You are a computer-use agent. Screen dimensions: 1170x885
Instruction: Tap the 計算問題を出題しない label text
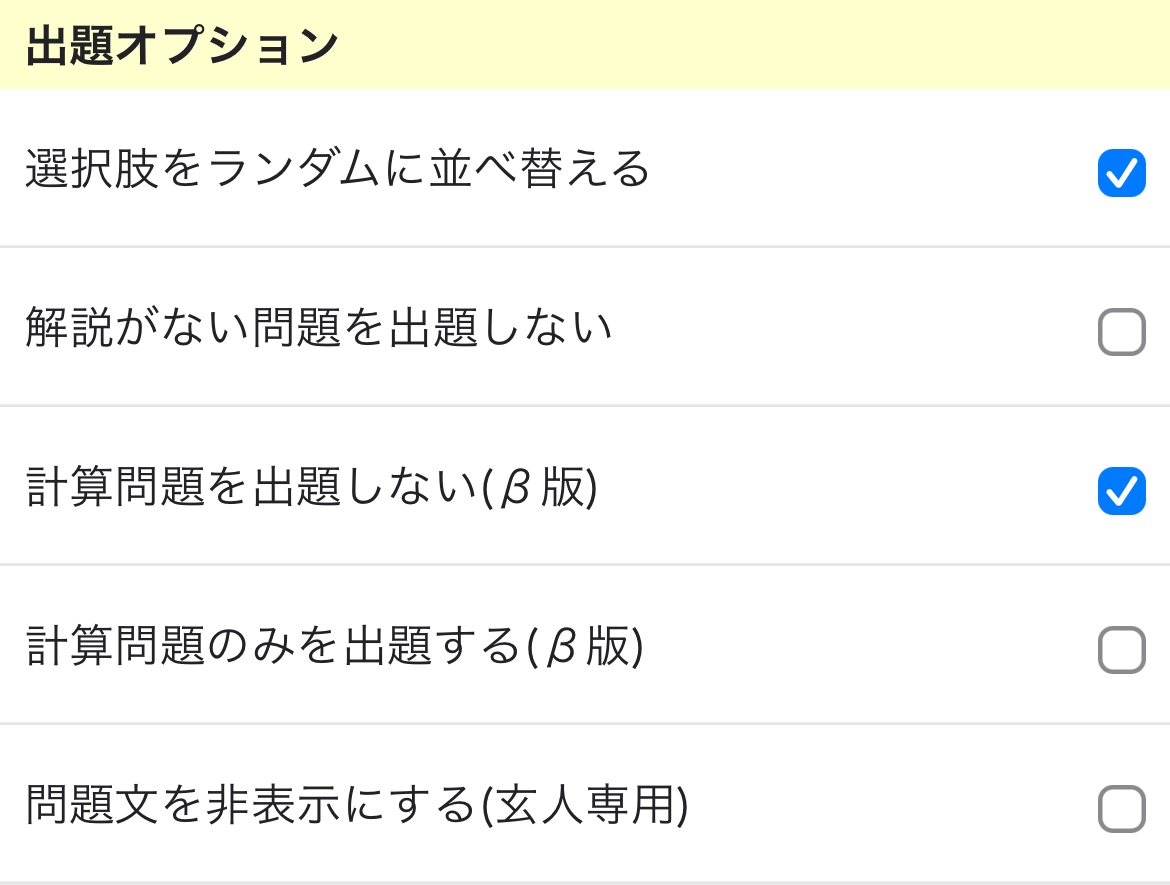(251, 487)
